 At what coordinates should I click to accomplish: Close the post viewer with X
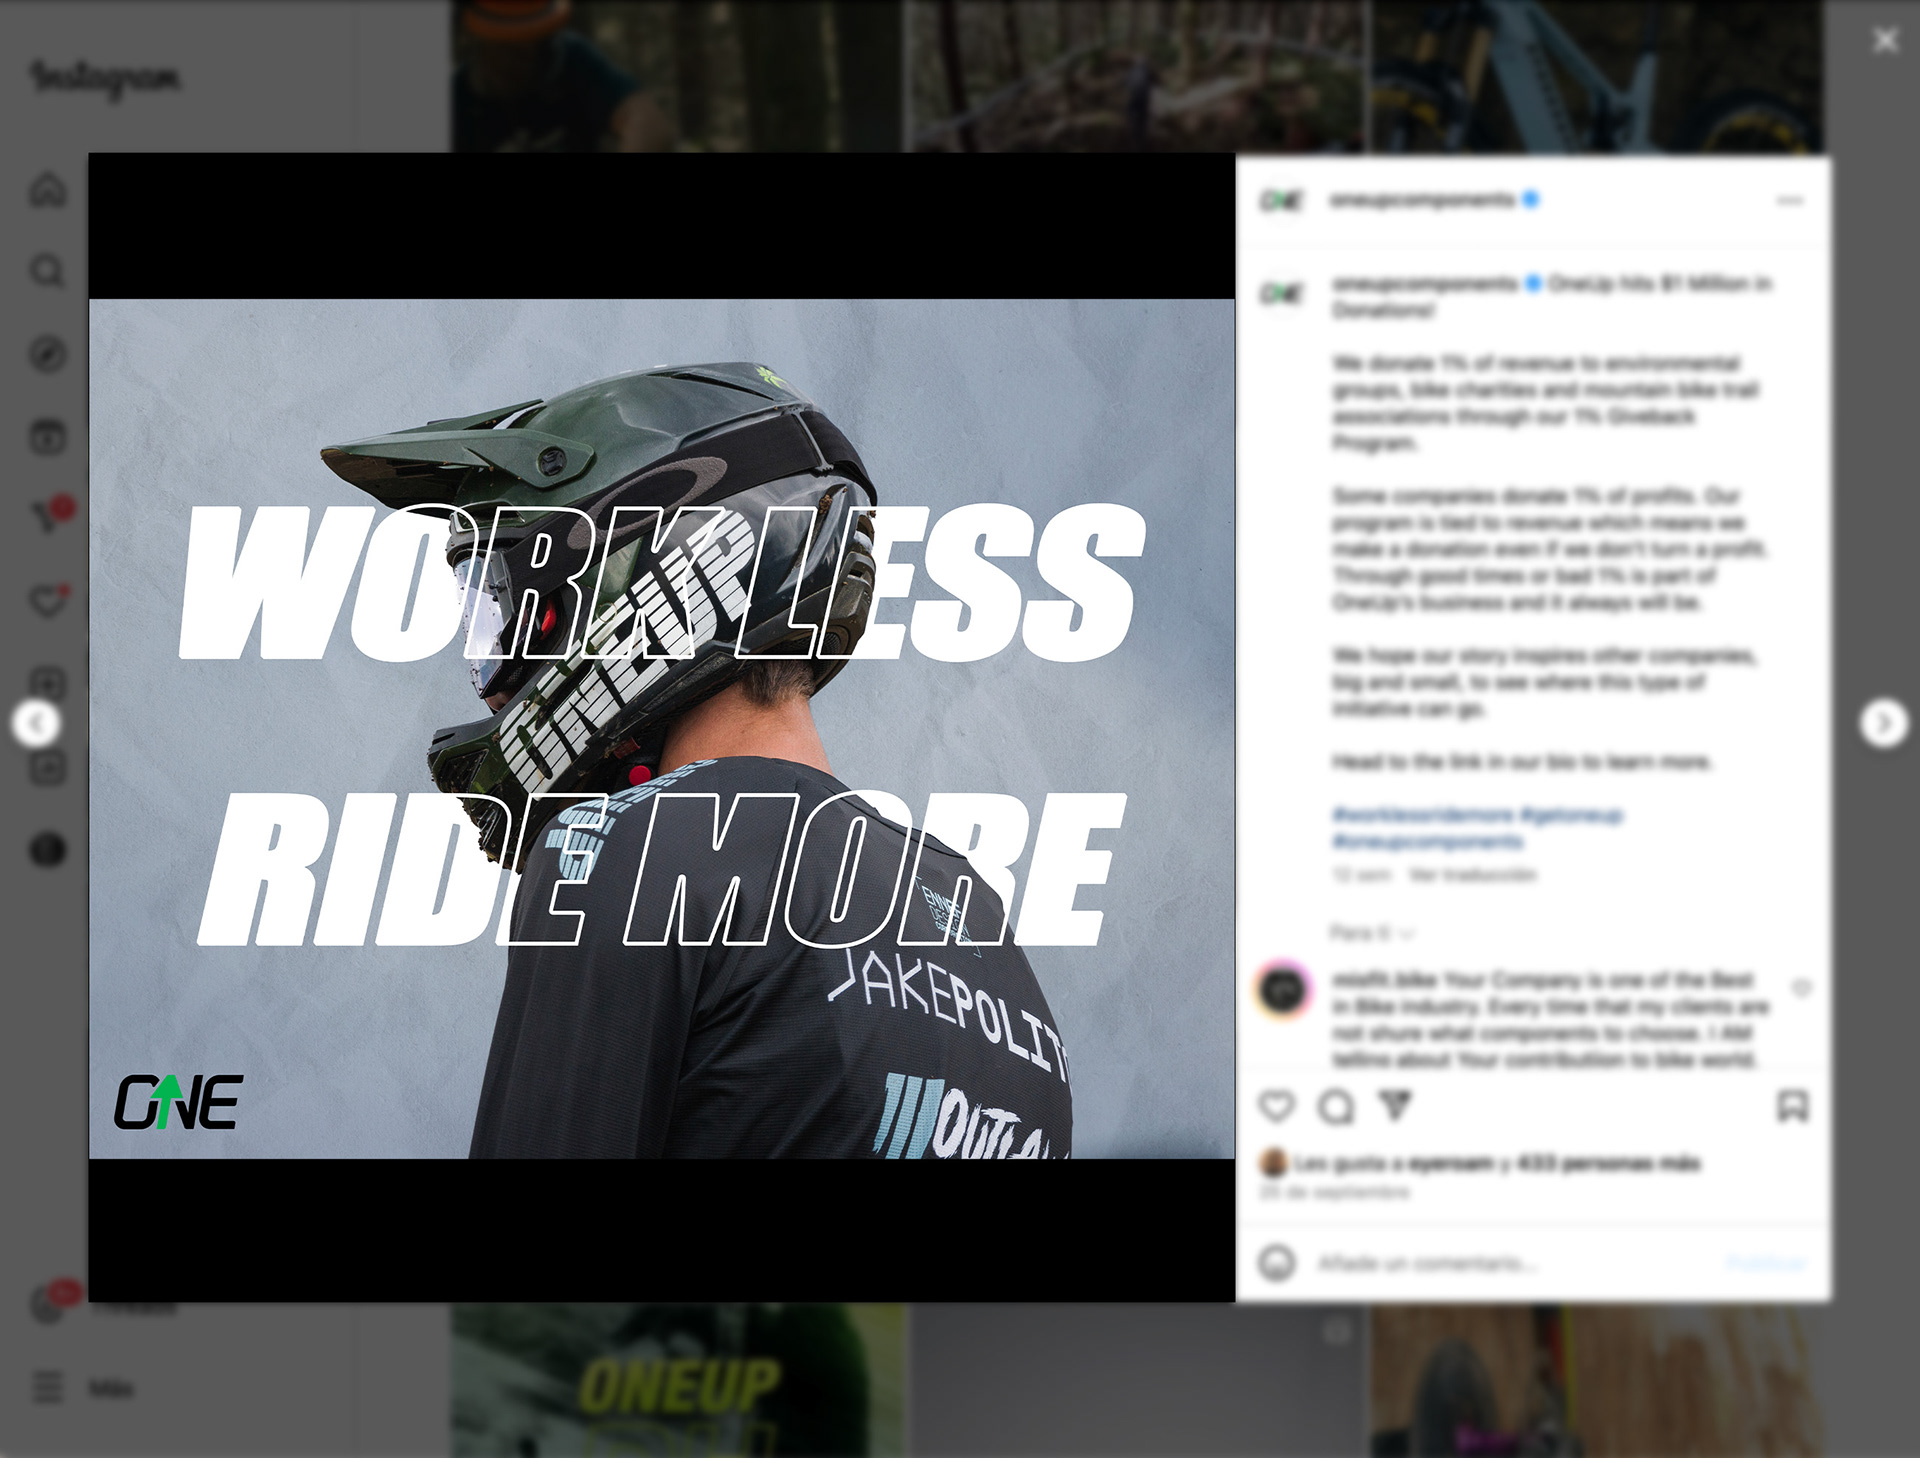tap(1885, 40)
